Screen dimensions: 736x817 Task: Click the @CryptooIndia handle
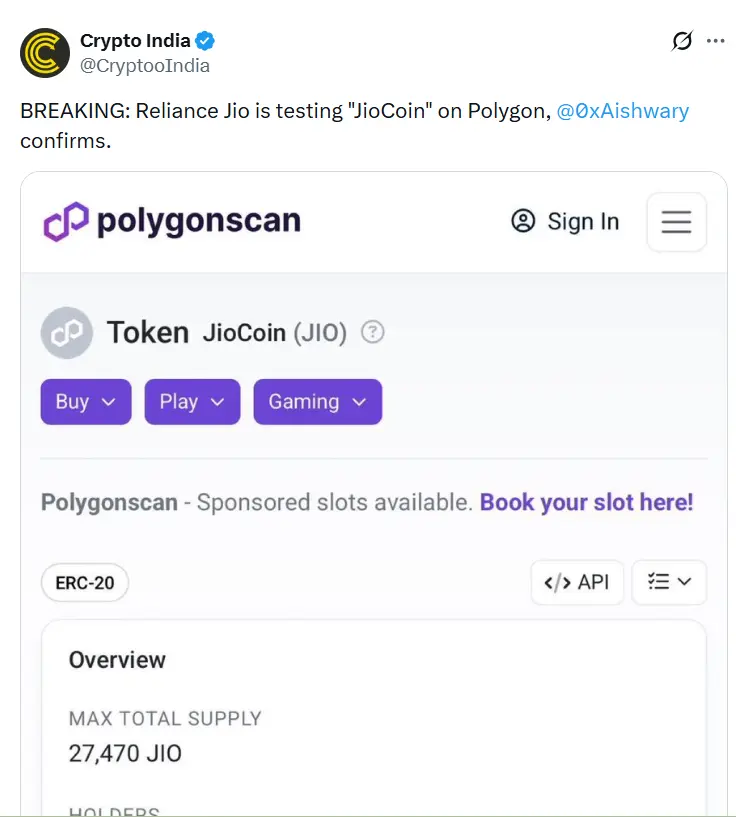pos(144,66)
